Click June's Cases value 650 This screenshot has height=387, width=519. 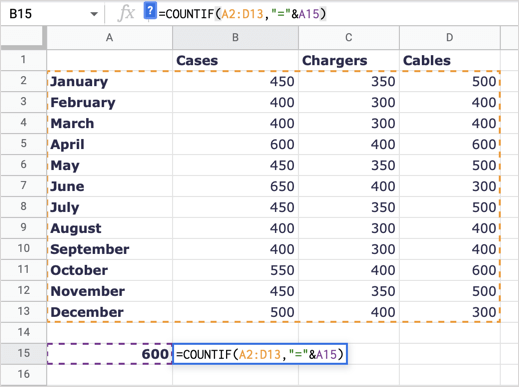pyautogui.click(x=235, y=186)
